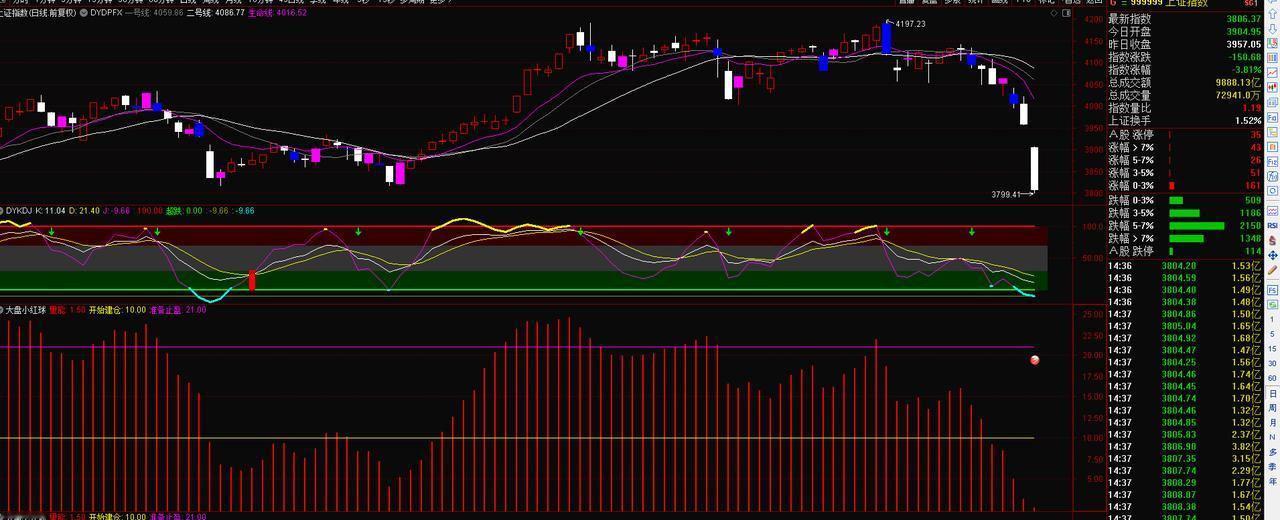Click the 总成交量 value 72941.0万
The width and height of the screenshot is (1280, 520).
[x=1238, y=96]
